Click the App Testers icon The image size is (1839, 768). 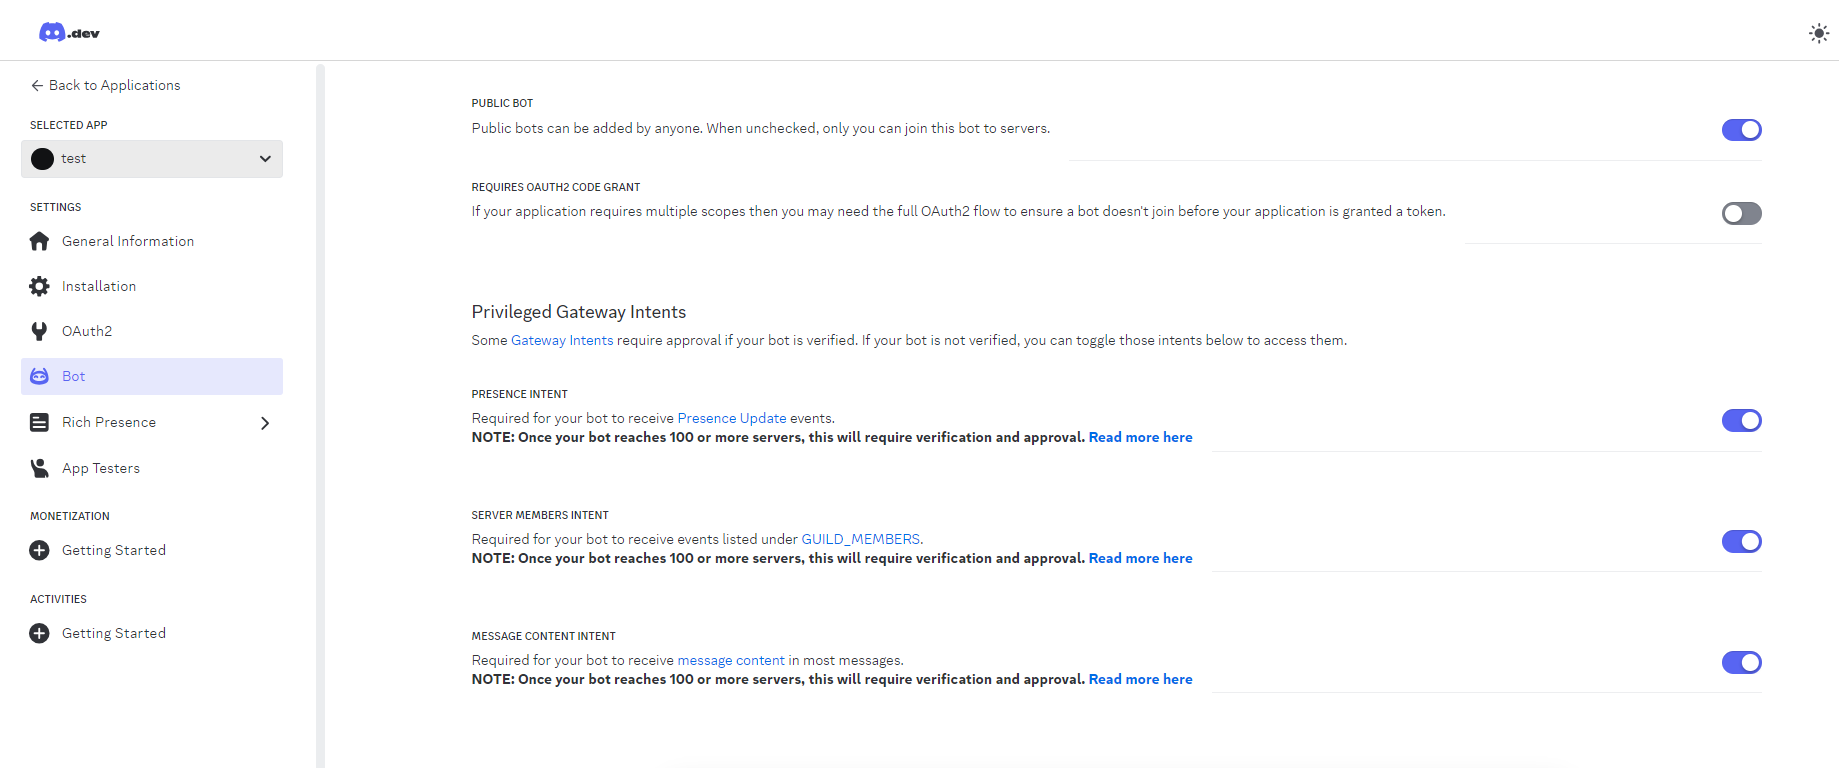pyautogui.click(x=39, y=468)
